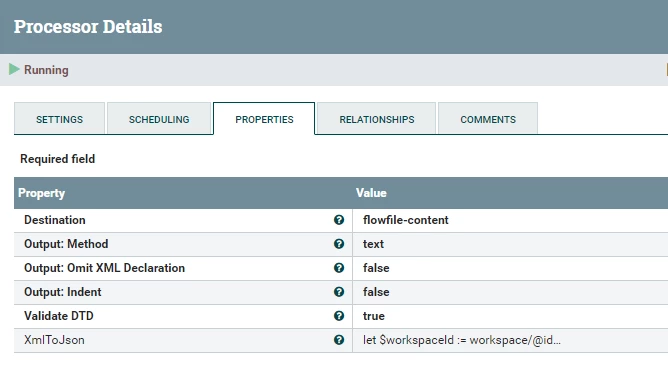This screenshot has height=367, width=668.
Task: View help for Validate DTD property
Action: [339, 316]
